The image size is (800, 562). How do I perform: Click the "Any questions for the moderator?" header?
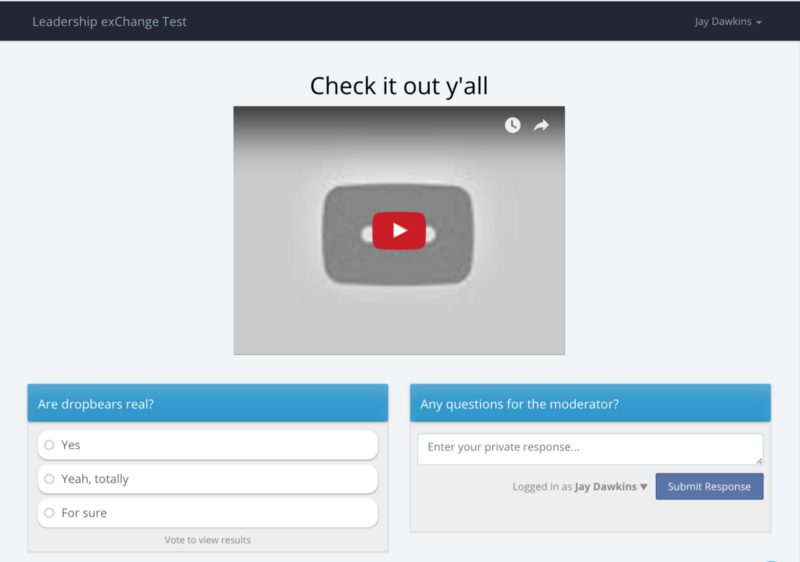coord(590,404)
